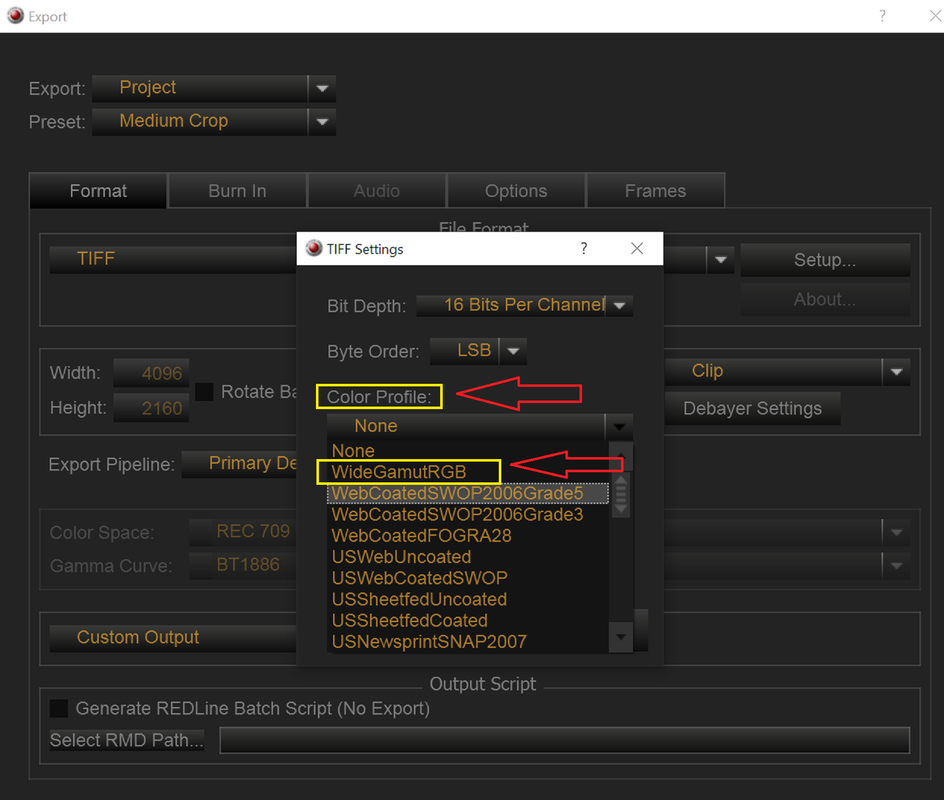Collapse the Color Profile dropdown showing None
Image resolution: width=944 pixels, height=800 pixels.
(480, 426)
